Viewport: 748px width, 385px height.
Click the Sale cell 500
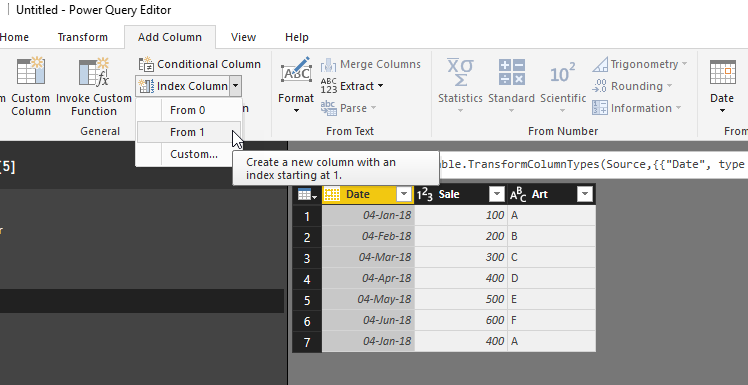461,300
